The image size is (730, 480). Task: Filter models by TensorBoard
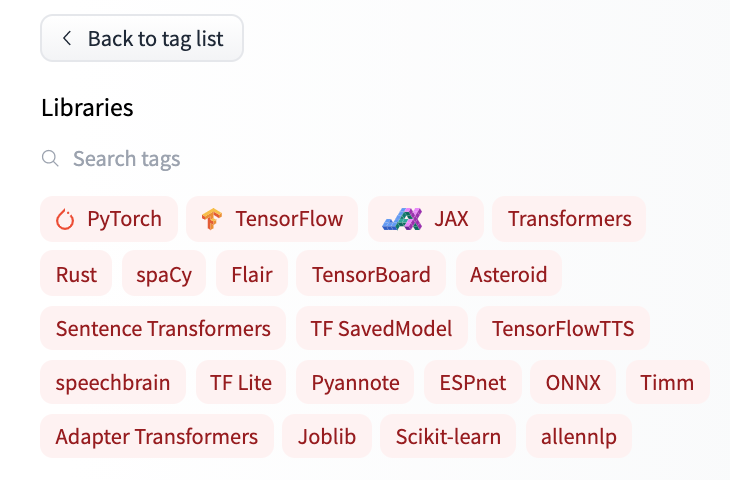[371, 274]
